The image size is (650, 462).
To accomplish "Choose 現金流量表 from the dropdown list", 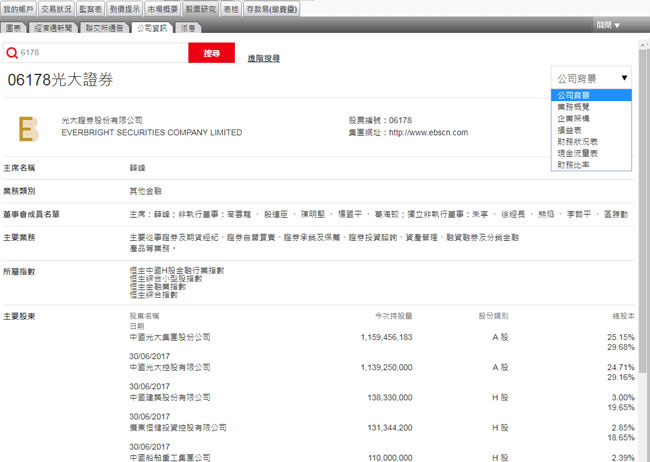I will (x=591, y=153).
